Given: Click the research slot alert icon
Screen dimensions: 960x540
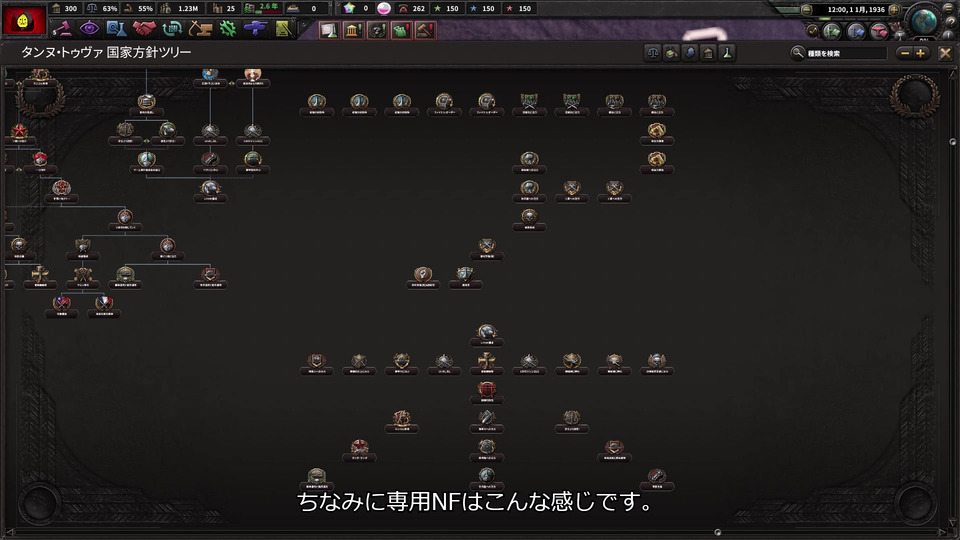Looking at the screenshot, I should tap(329, 30).
